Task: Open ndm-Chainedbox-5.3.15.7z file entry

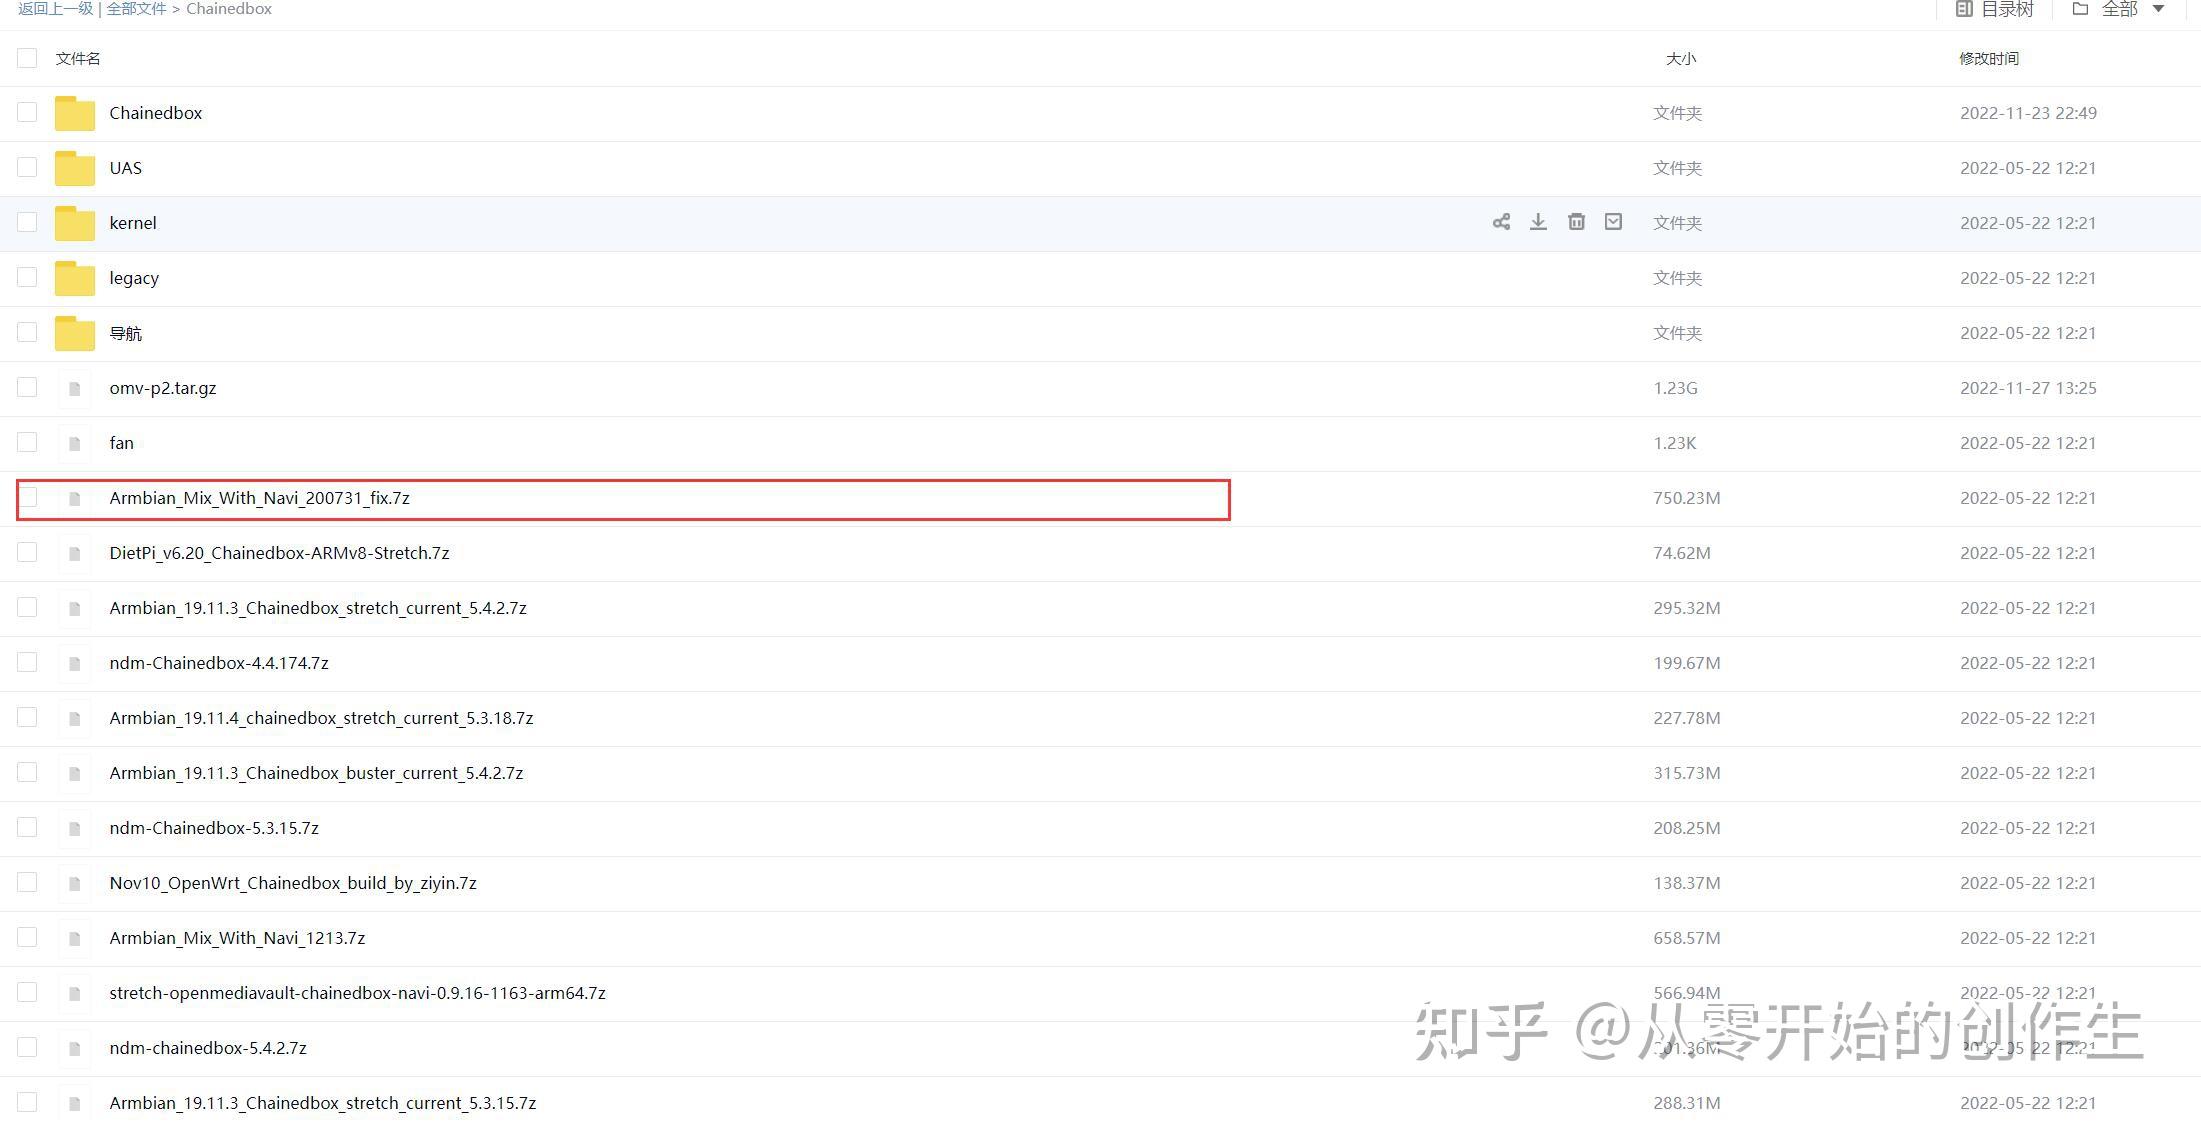Action: pos(214,828)
